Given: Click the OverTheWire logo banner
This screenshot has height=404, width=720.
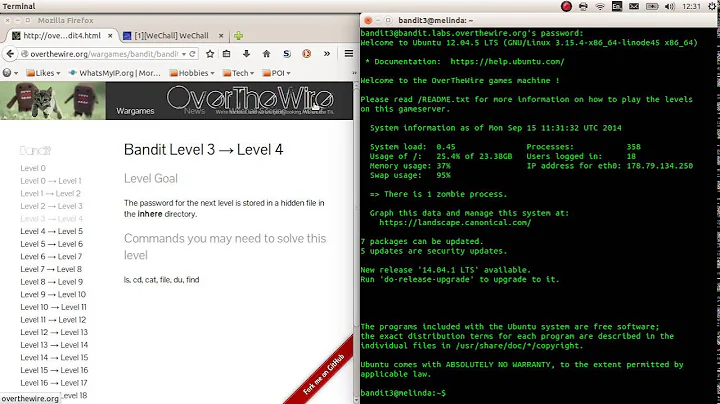Looking at the screenshot, I should tap(250, 99).
